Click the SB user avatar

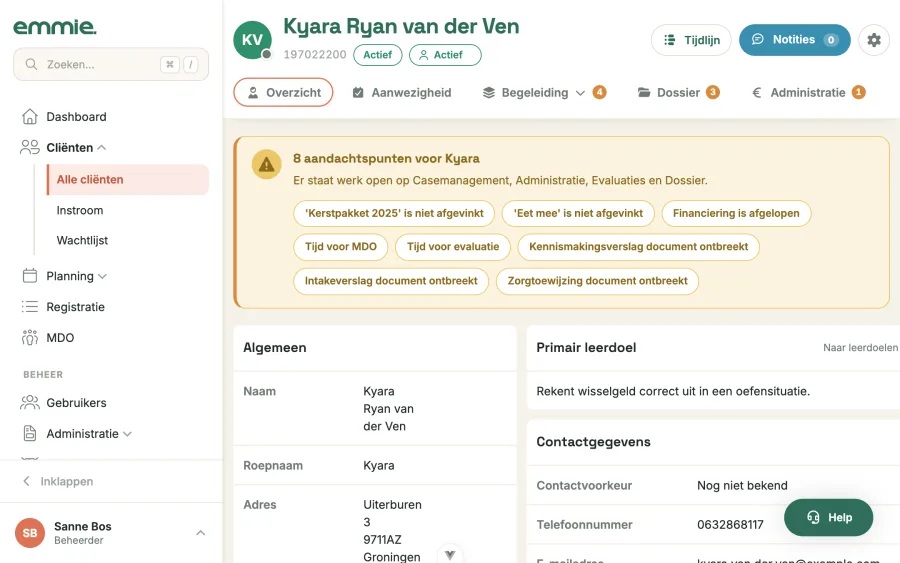tap(30, 533)
